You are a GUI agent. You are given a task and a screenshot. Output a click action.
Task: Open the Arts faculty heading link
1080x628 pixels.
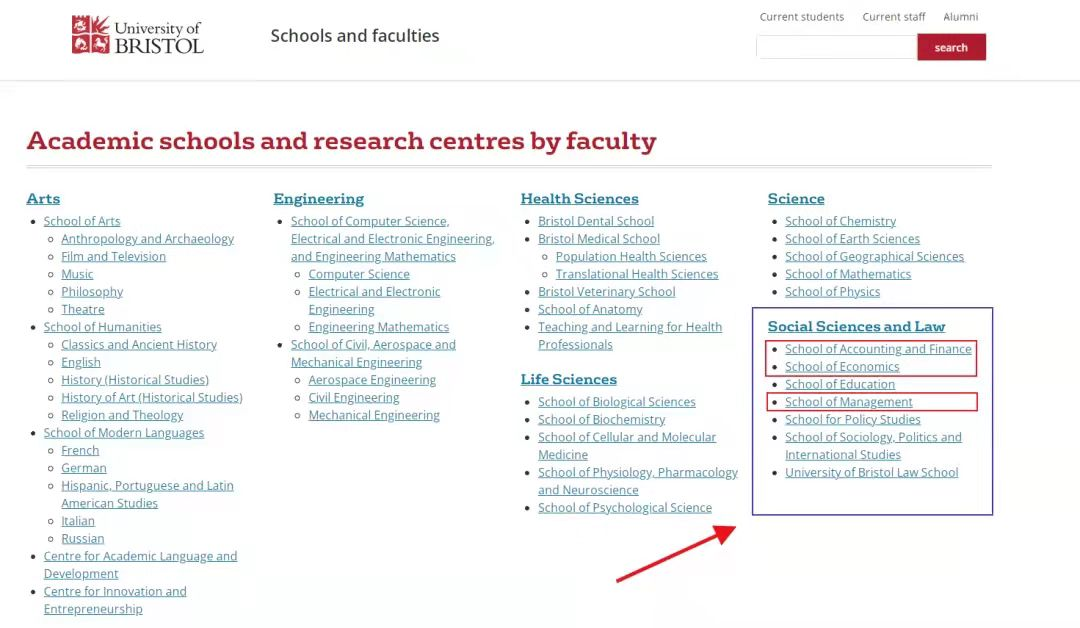43,198
